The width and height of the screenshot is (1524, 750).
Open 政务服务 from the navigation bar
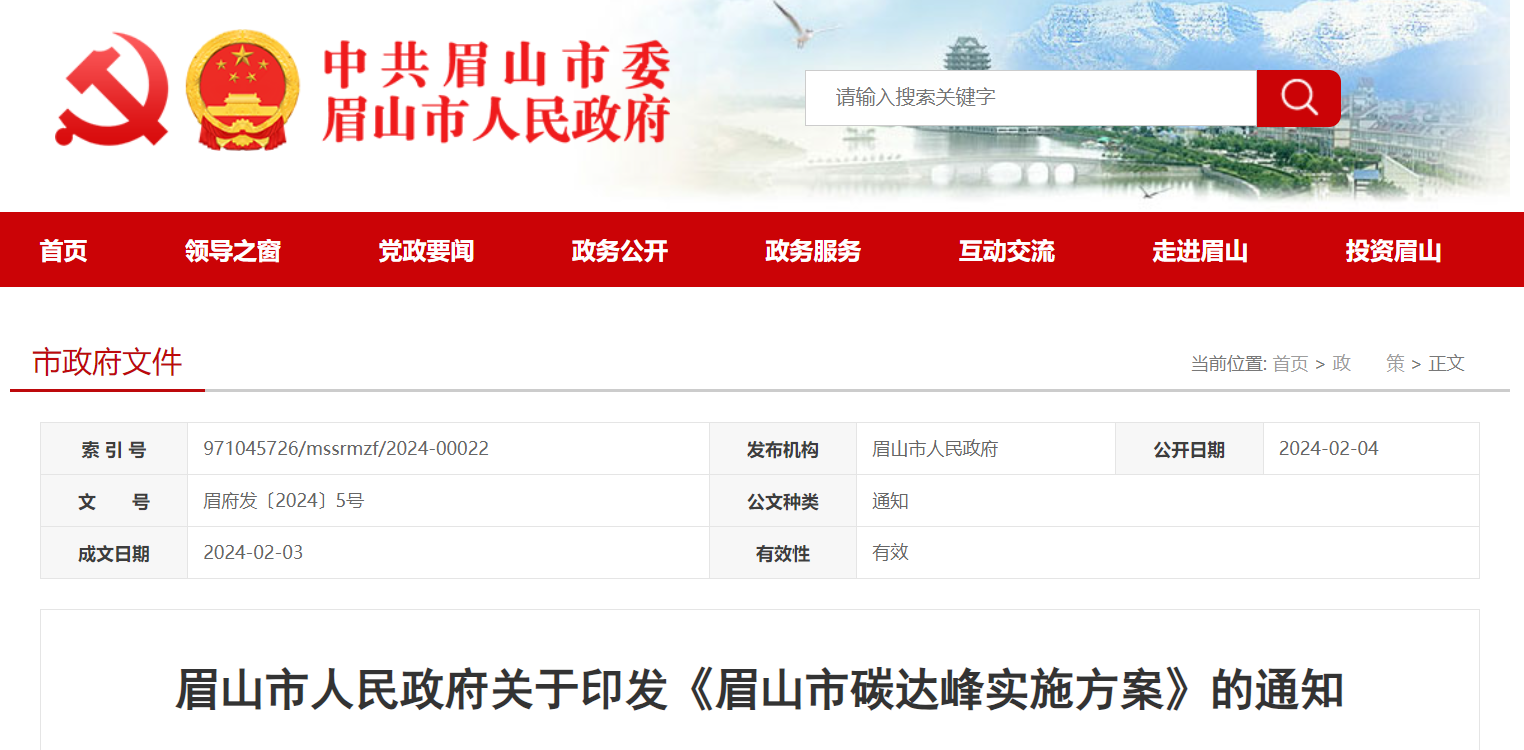(x=813, y=251)
